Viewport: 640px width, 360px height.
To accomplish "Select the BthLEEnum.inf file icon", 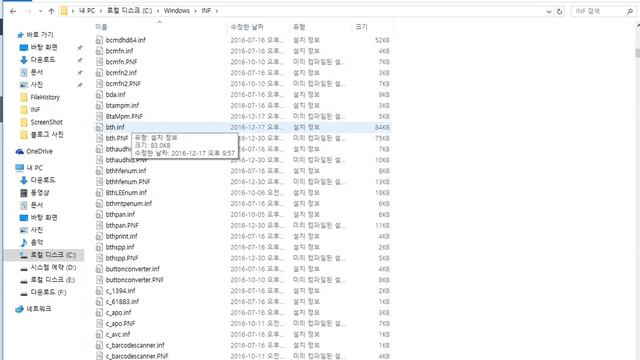I will click(99, 193).
